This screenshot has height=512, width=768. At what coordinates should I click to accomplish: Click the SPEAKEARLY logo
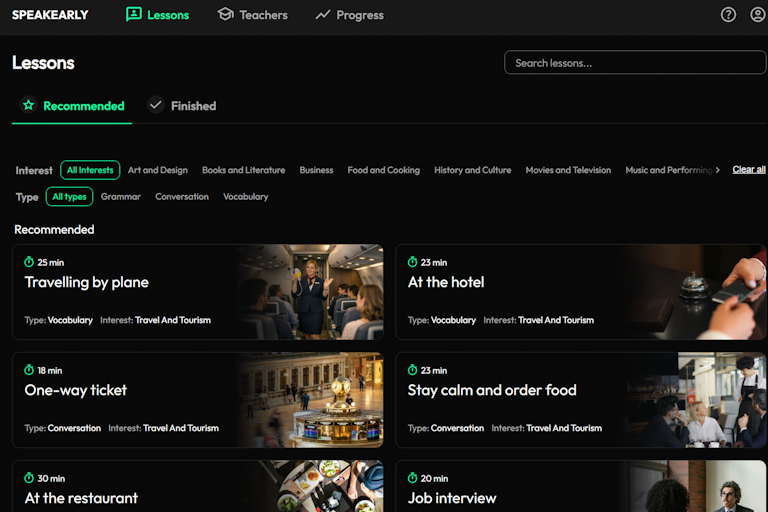[50, 15]
